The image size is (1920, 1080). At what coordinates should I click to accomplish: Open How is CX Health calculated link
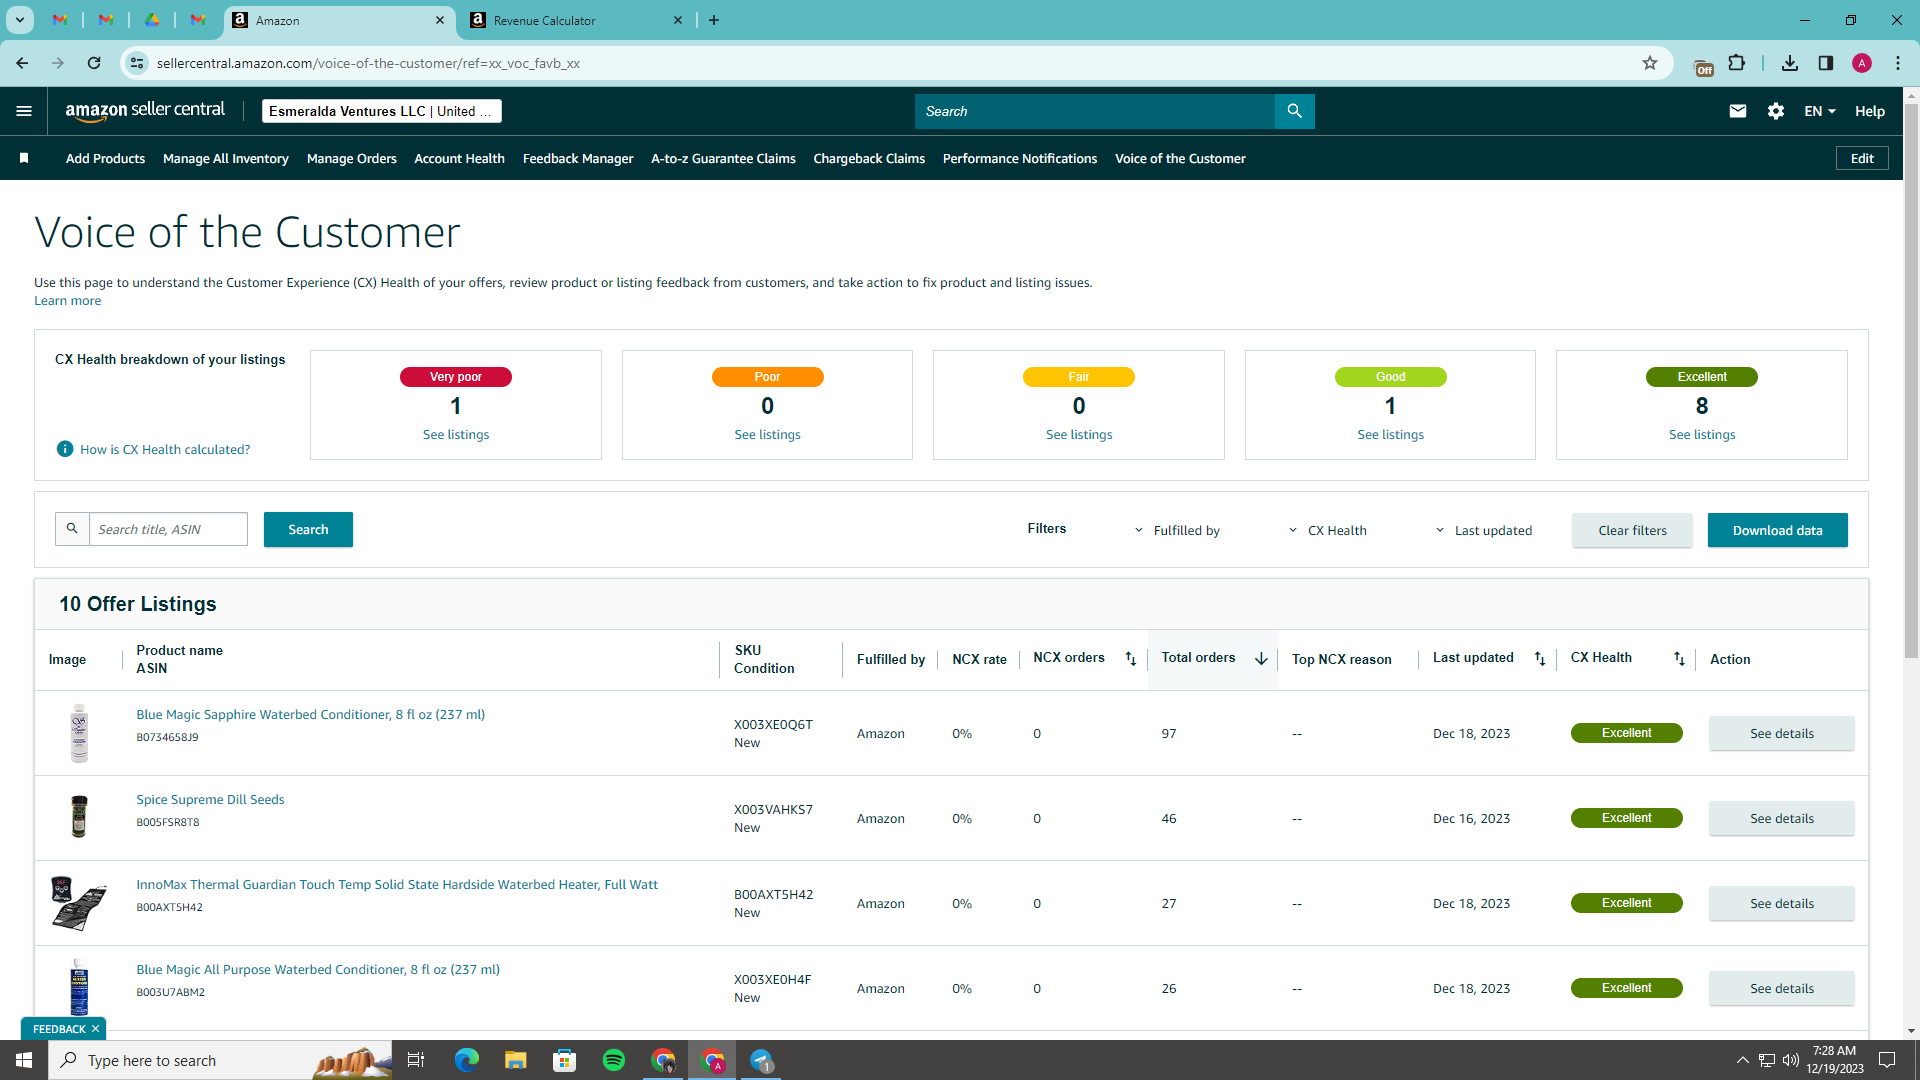pyautogui.click(x=165, y=449)
